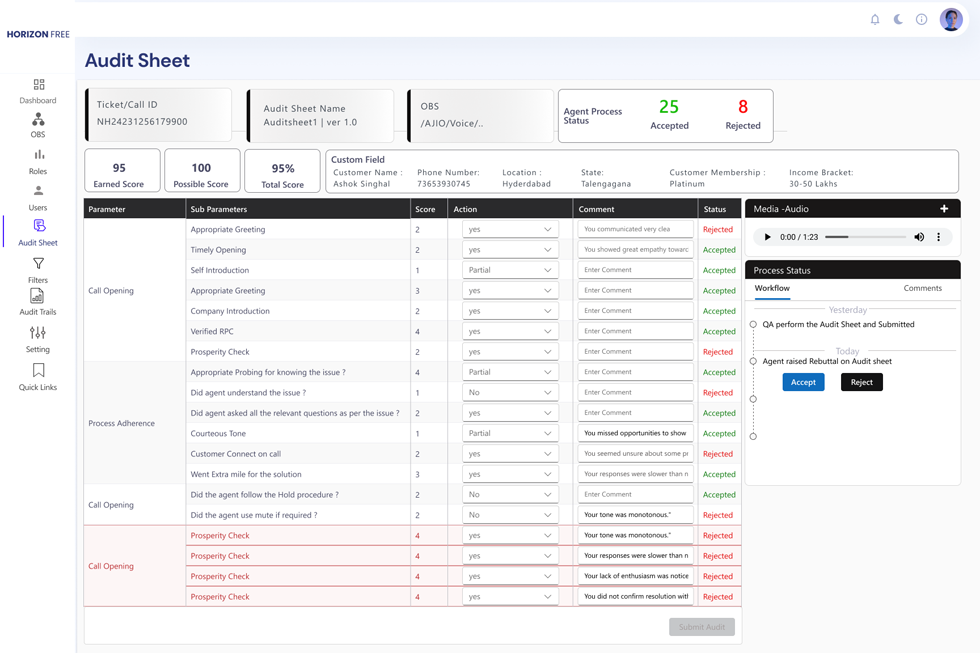
Task: Click the audio player seek bar
Action: [x=865, y=237]
